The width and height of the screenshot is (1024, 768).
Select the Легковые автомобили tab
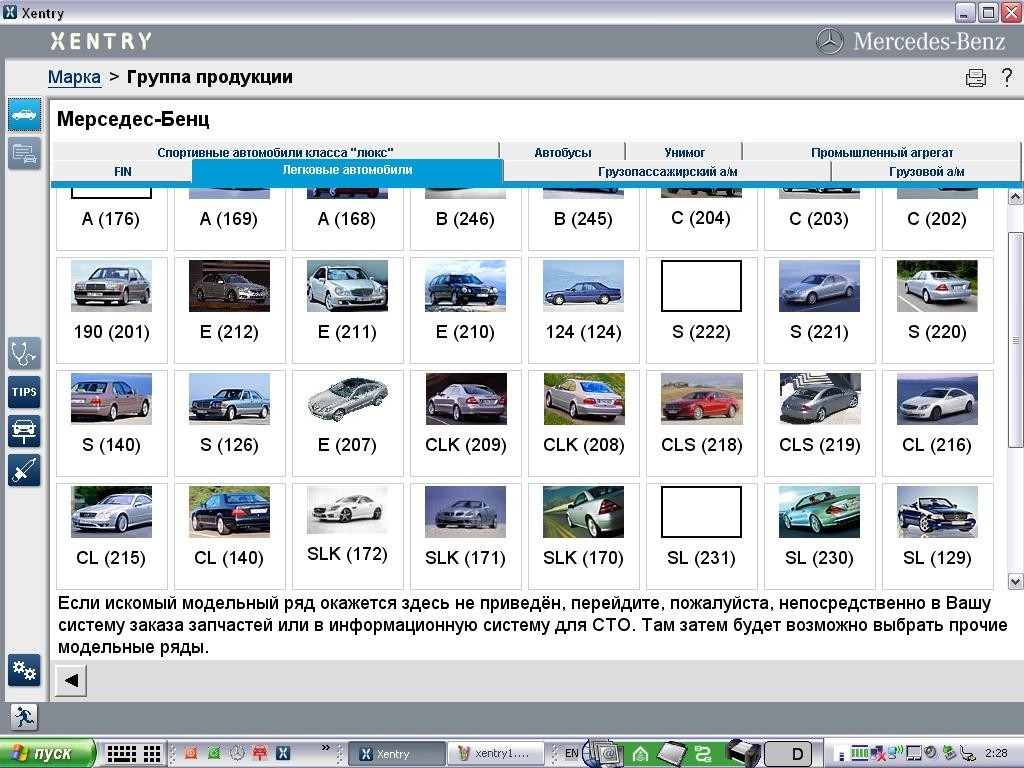347,170
